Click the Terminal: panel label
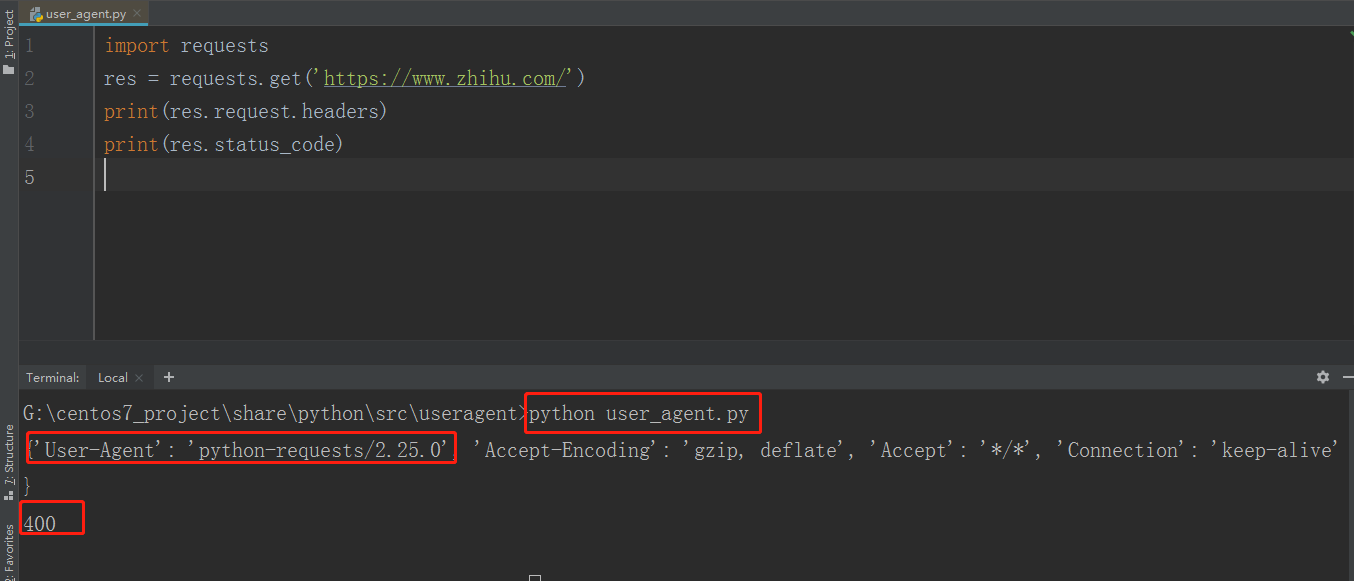 (x=52, y=377)
